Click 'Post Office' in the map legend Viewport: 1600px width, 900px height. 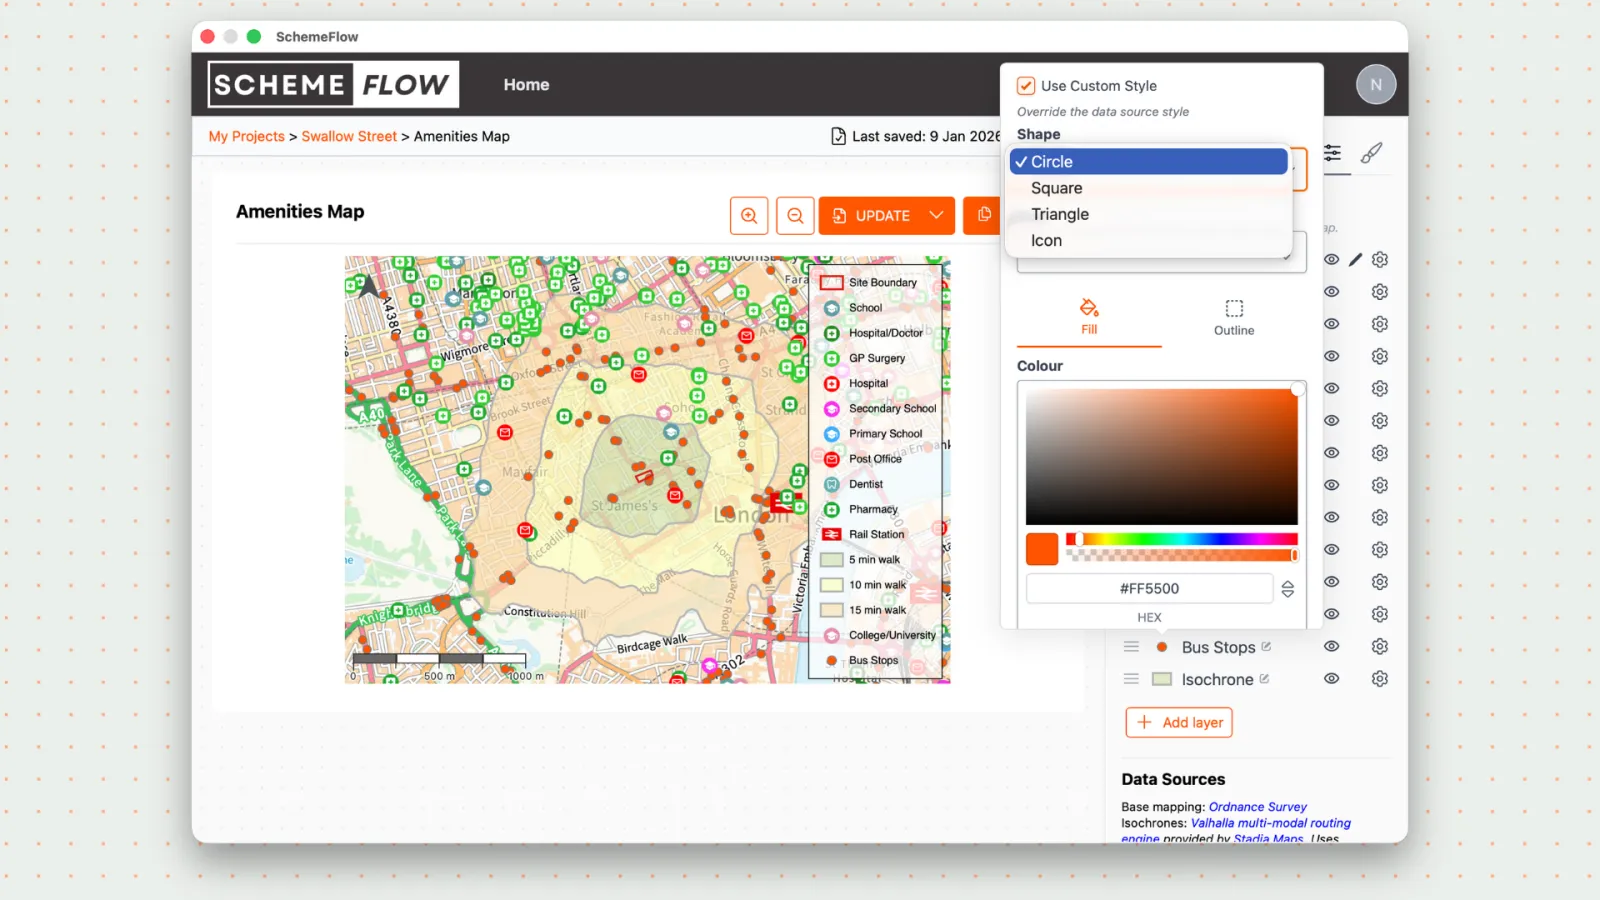click(x=875, y=459)
